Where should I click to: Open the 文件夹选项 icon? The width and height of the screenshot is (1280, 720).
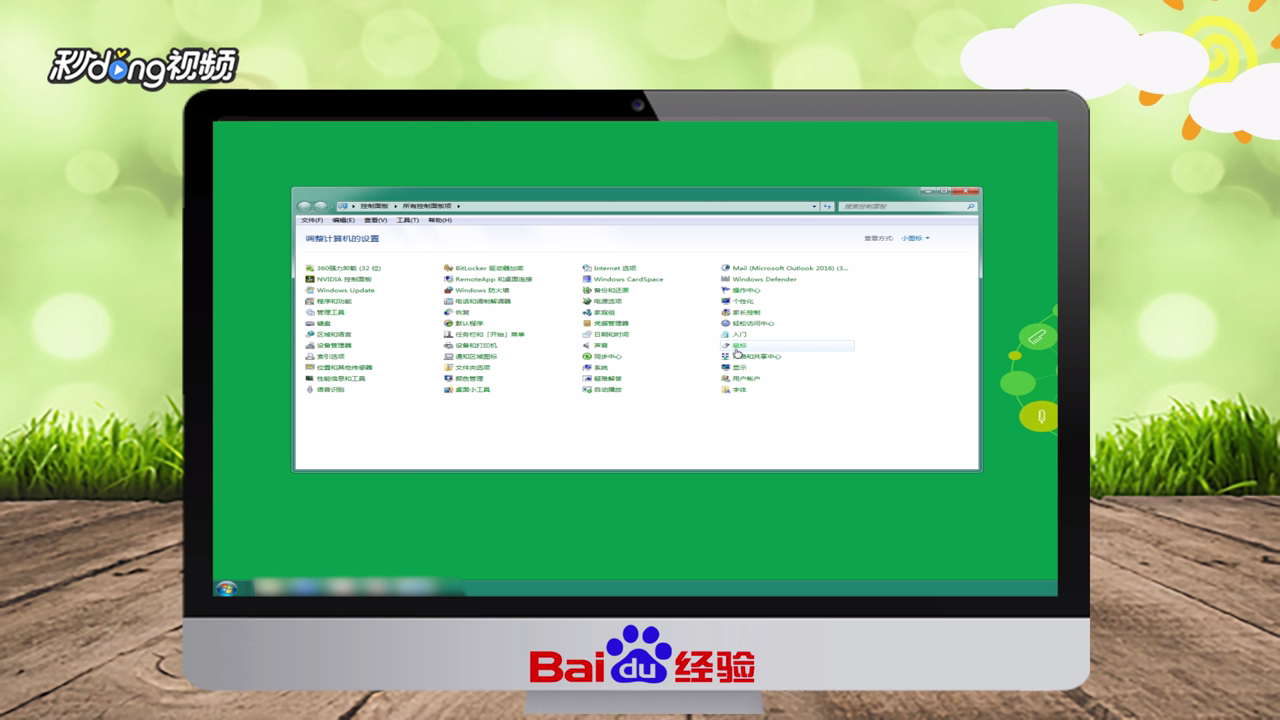449,367
